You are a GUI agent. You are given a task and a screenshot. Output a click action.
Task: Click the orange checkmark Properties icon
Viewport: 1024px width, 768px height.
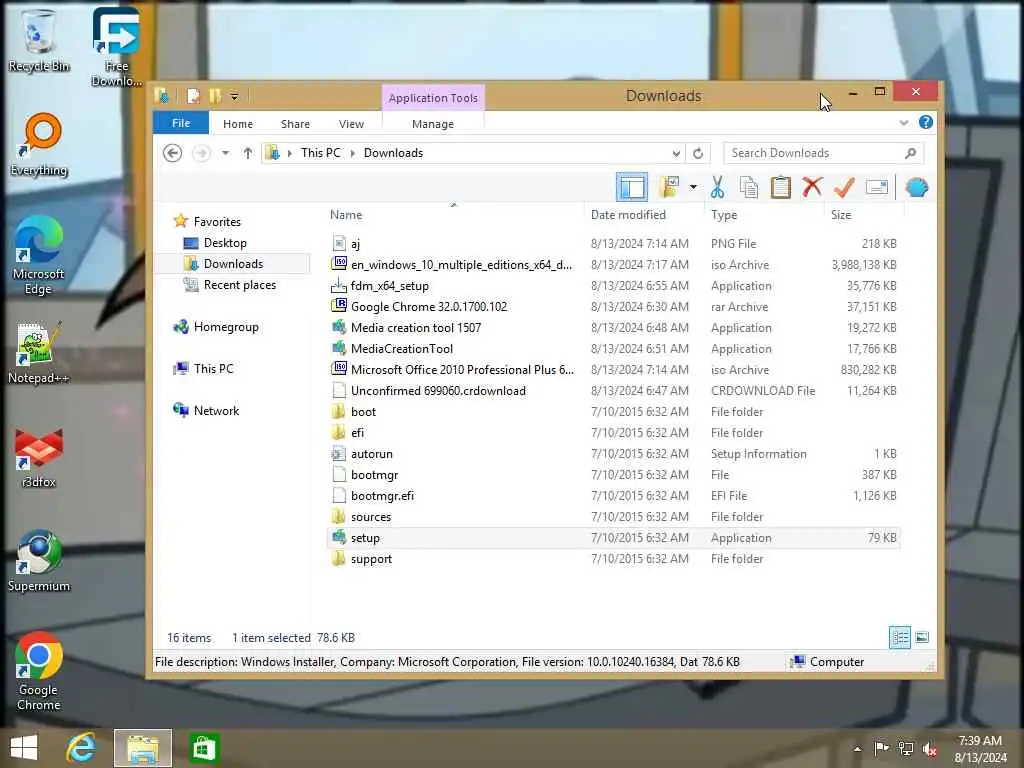(844, 187)
